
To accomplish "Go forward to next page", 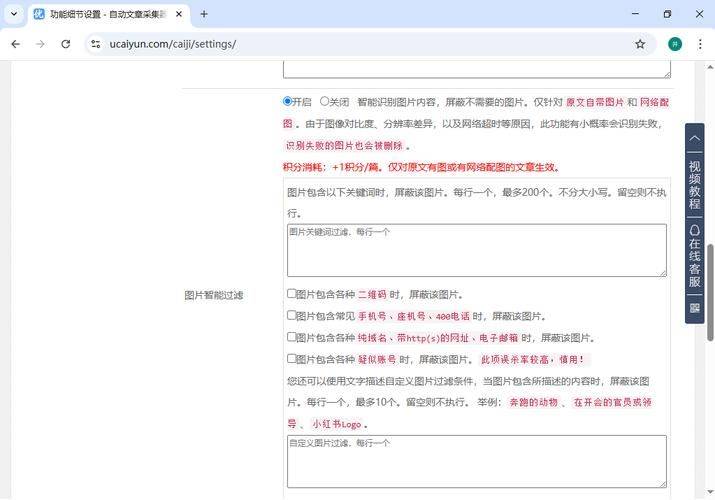I will point(41,44).
